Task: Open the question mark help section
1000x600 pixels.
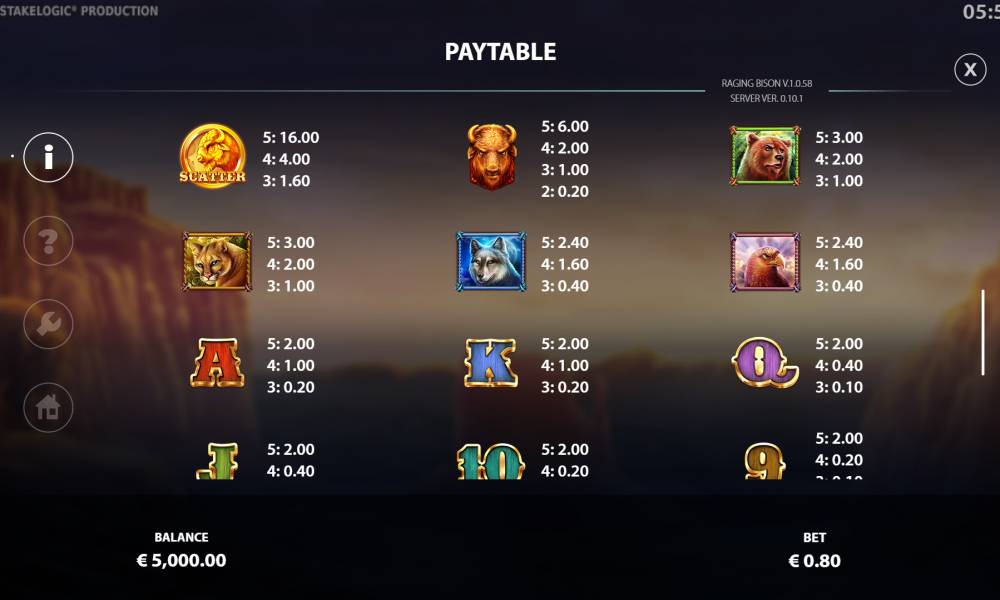Action: point(48,240)
